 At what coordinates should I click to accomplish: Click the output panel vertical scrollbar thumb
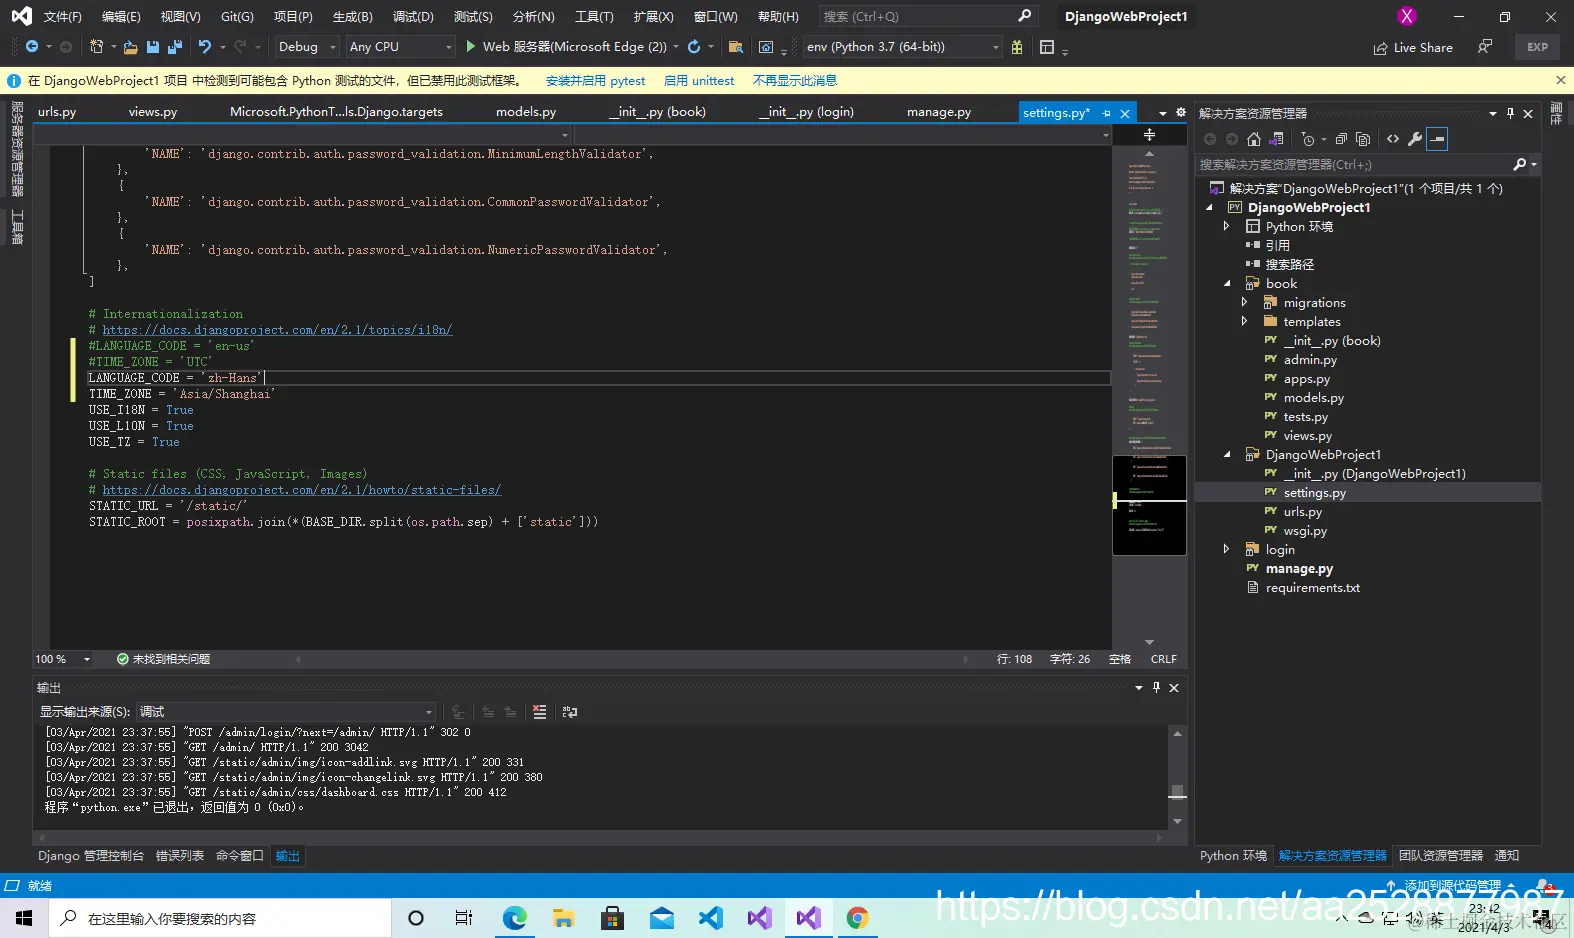pyautogui.click(x=1177, y=792)
